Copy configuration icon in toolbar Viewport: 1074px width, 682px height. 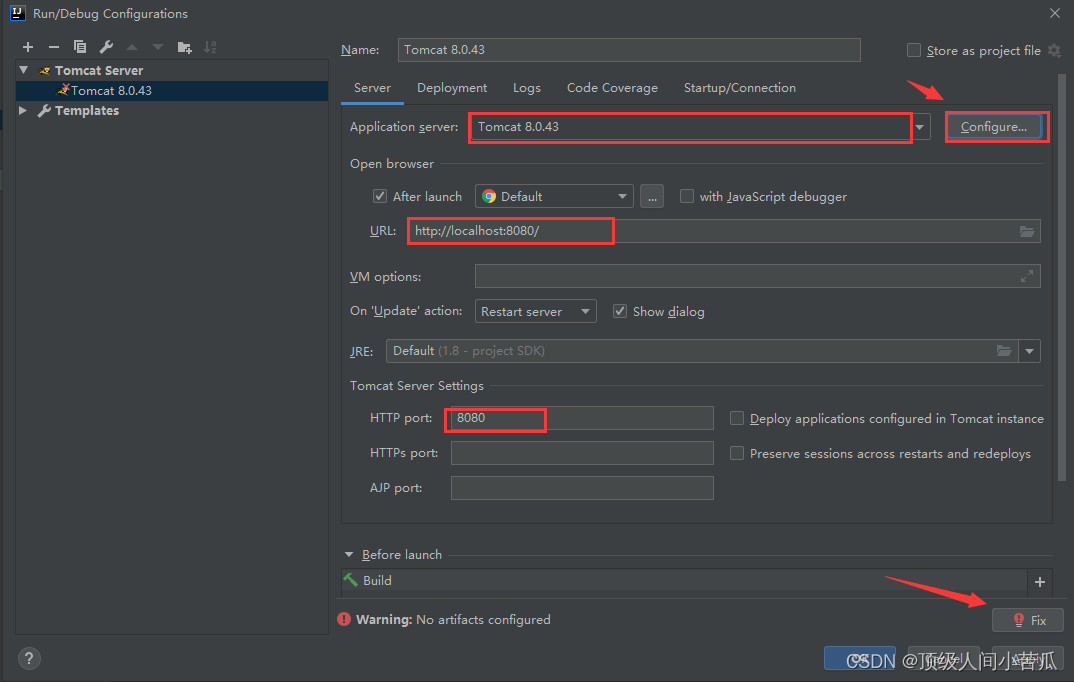(80, 47)
